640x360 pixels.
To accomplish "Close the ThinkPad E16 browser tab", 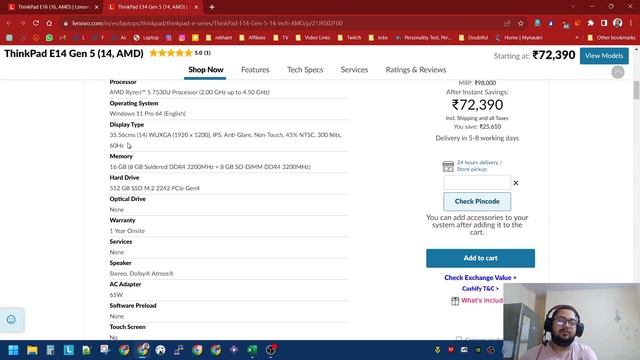I will coord(97,7).
